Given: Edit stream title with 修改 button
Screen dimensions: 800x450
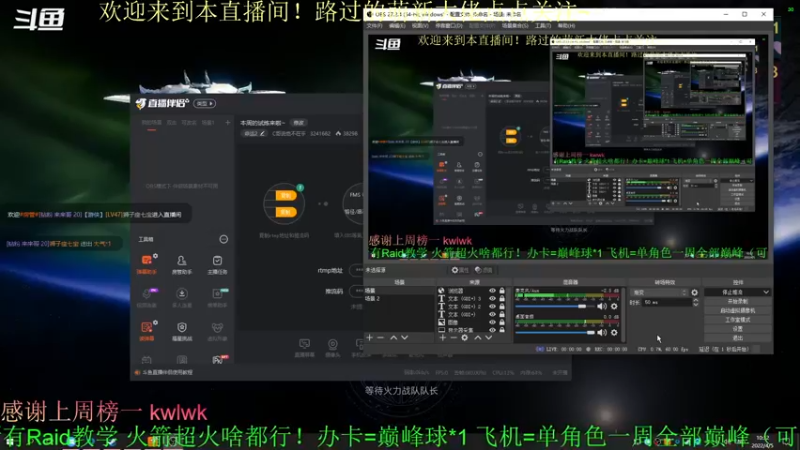Looking at the screenshot, I should [298, 123].
